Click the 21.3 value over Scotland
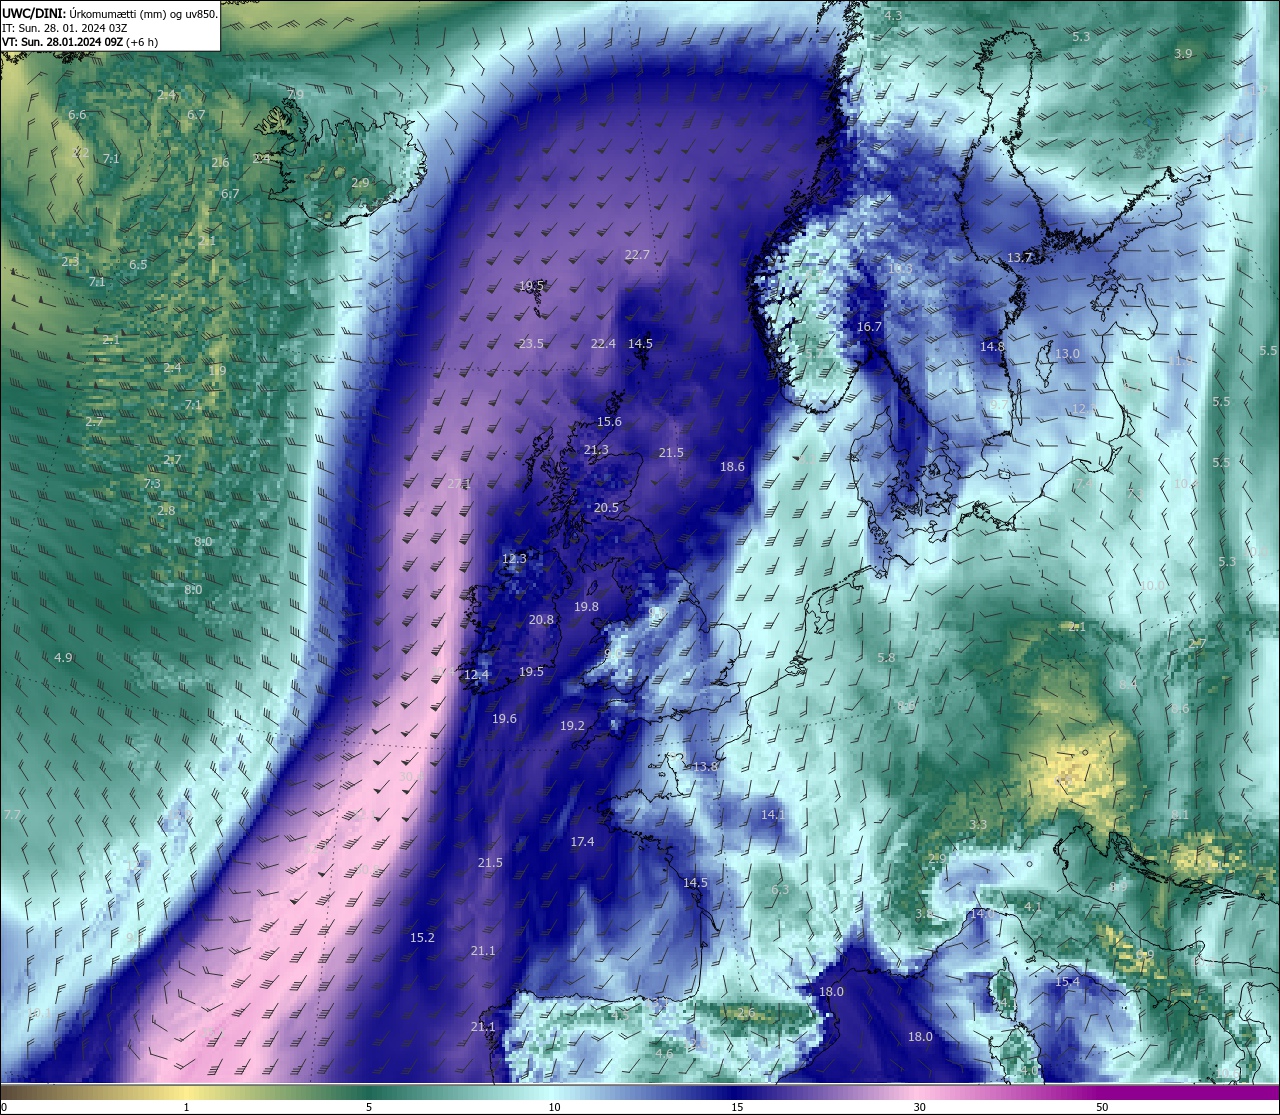1280x1115 pixels. [596, 451]
